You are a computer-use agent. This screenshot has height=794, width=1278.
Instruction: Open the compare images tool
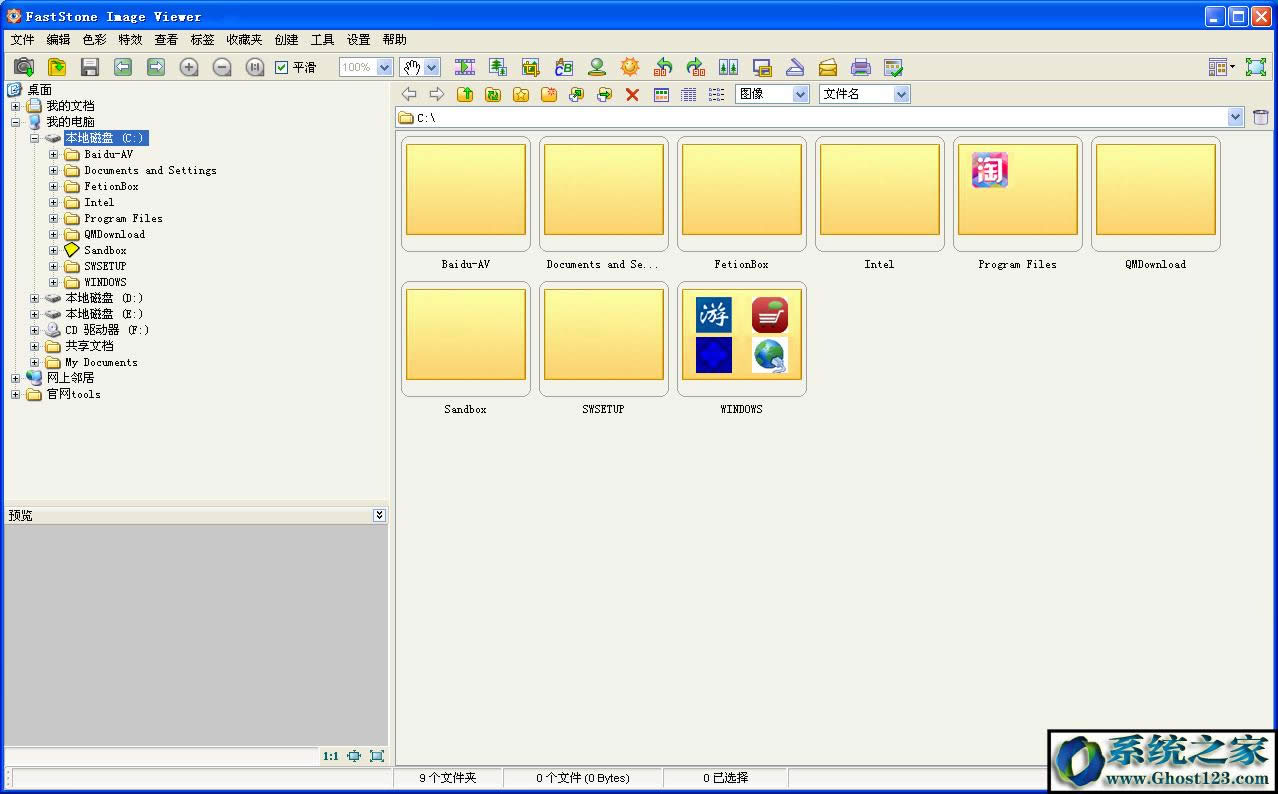[728, 67]
